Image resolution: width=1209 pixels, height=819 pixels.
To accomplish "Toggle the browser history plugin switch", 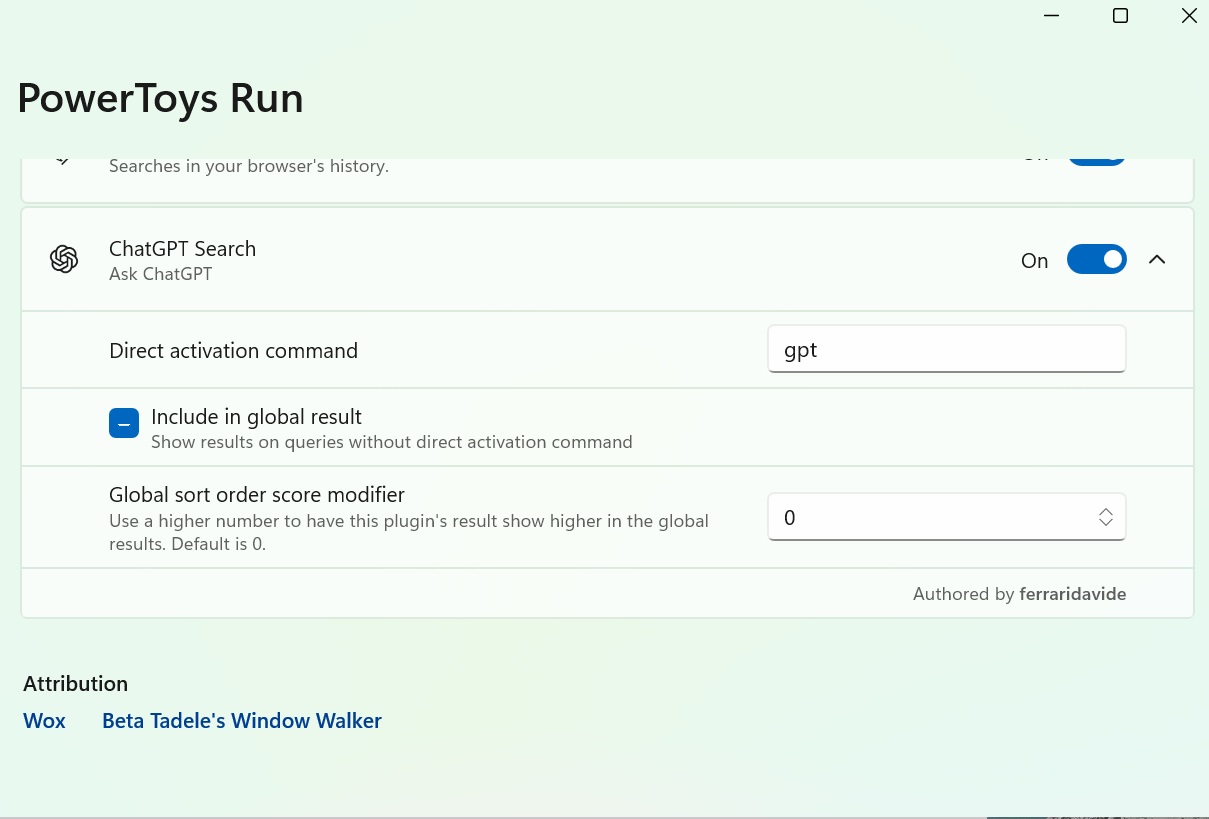I will 1096,159.
